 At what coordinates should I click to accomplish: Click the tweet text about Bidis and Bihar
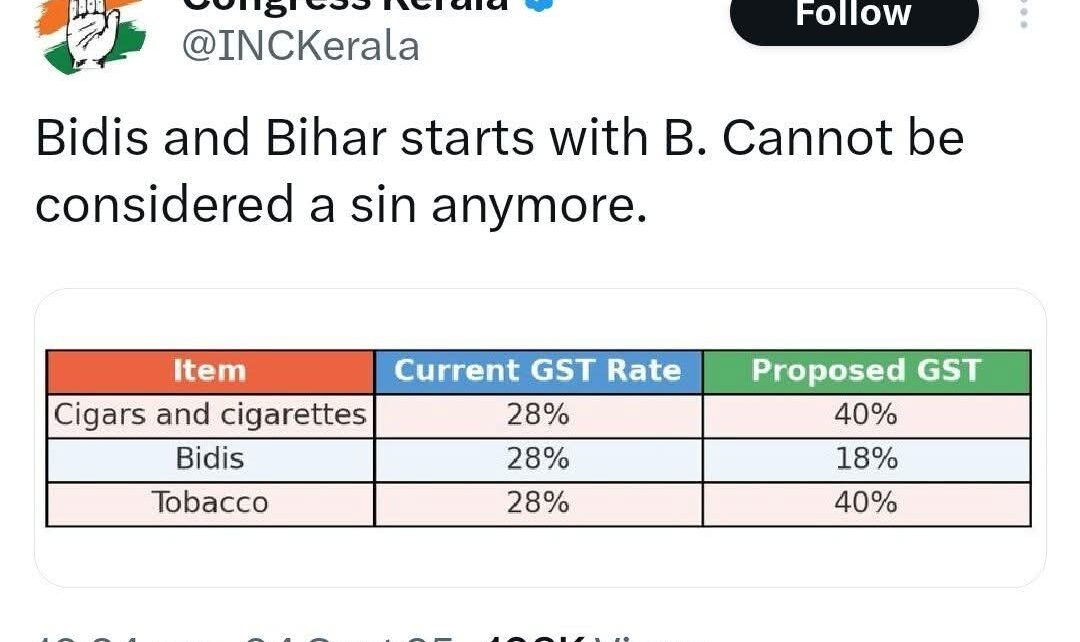tap(500, 172)
